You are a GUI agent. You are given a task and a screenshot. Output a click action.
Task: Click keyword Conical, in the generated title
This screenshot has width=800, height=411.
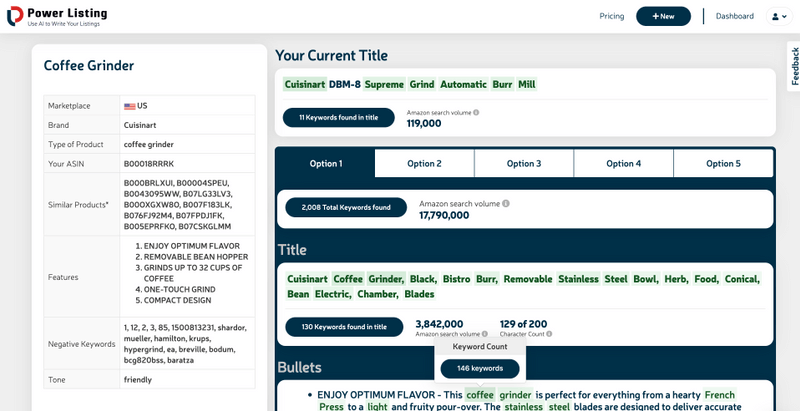(742, 279)
